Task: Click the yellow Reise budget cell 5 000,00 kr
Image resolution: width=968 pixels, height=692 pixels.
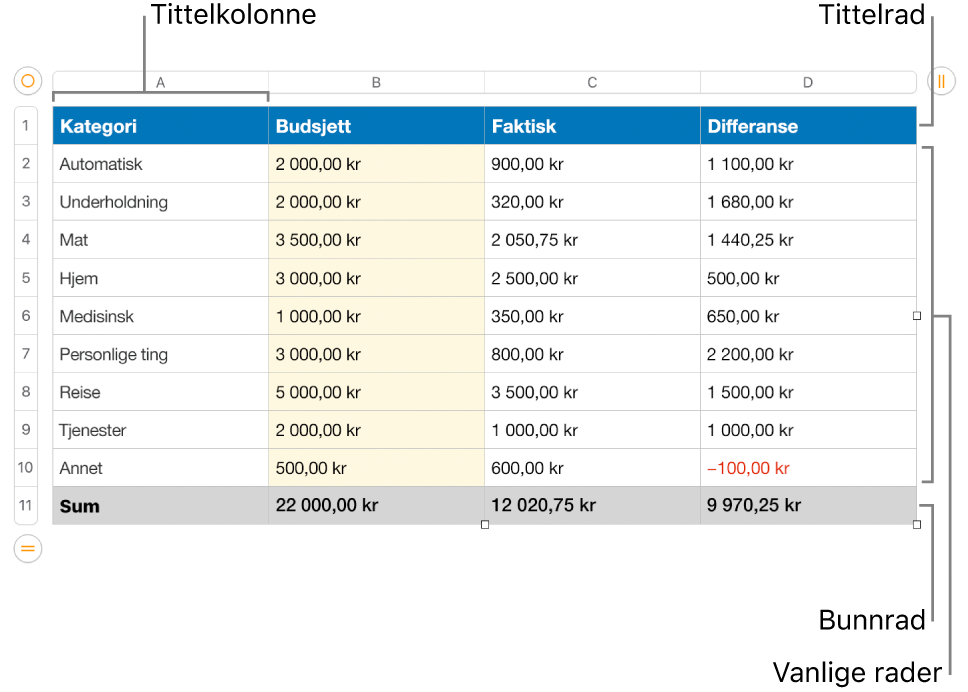Action: [x=377, y=392]
